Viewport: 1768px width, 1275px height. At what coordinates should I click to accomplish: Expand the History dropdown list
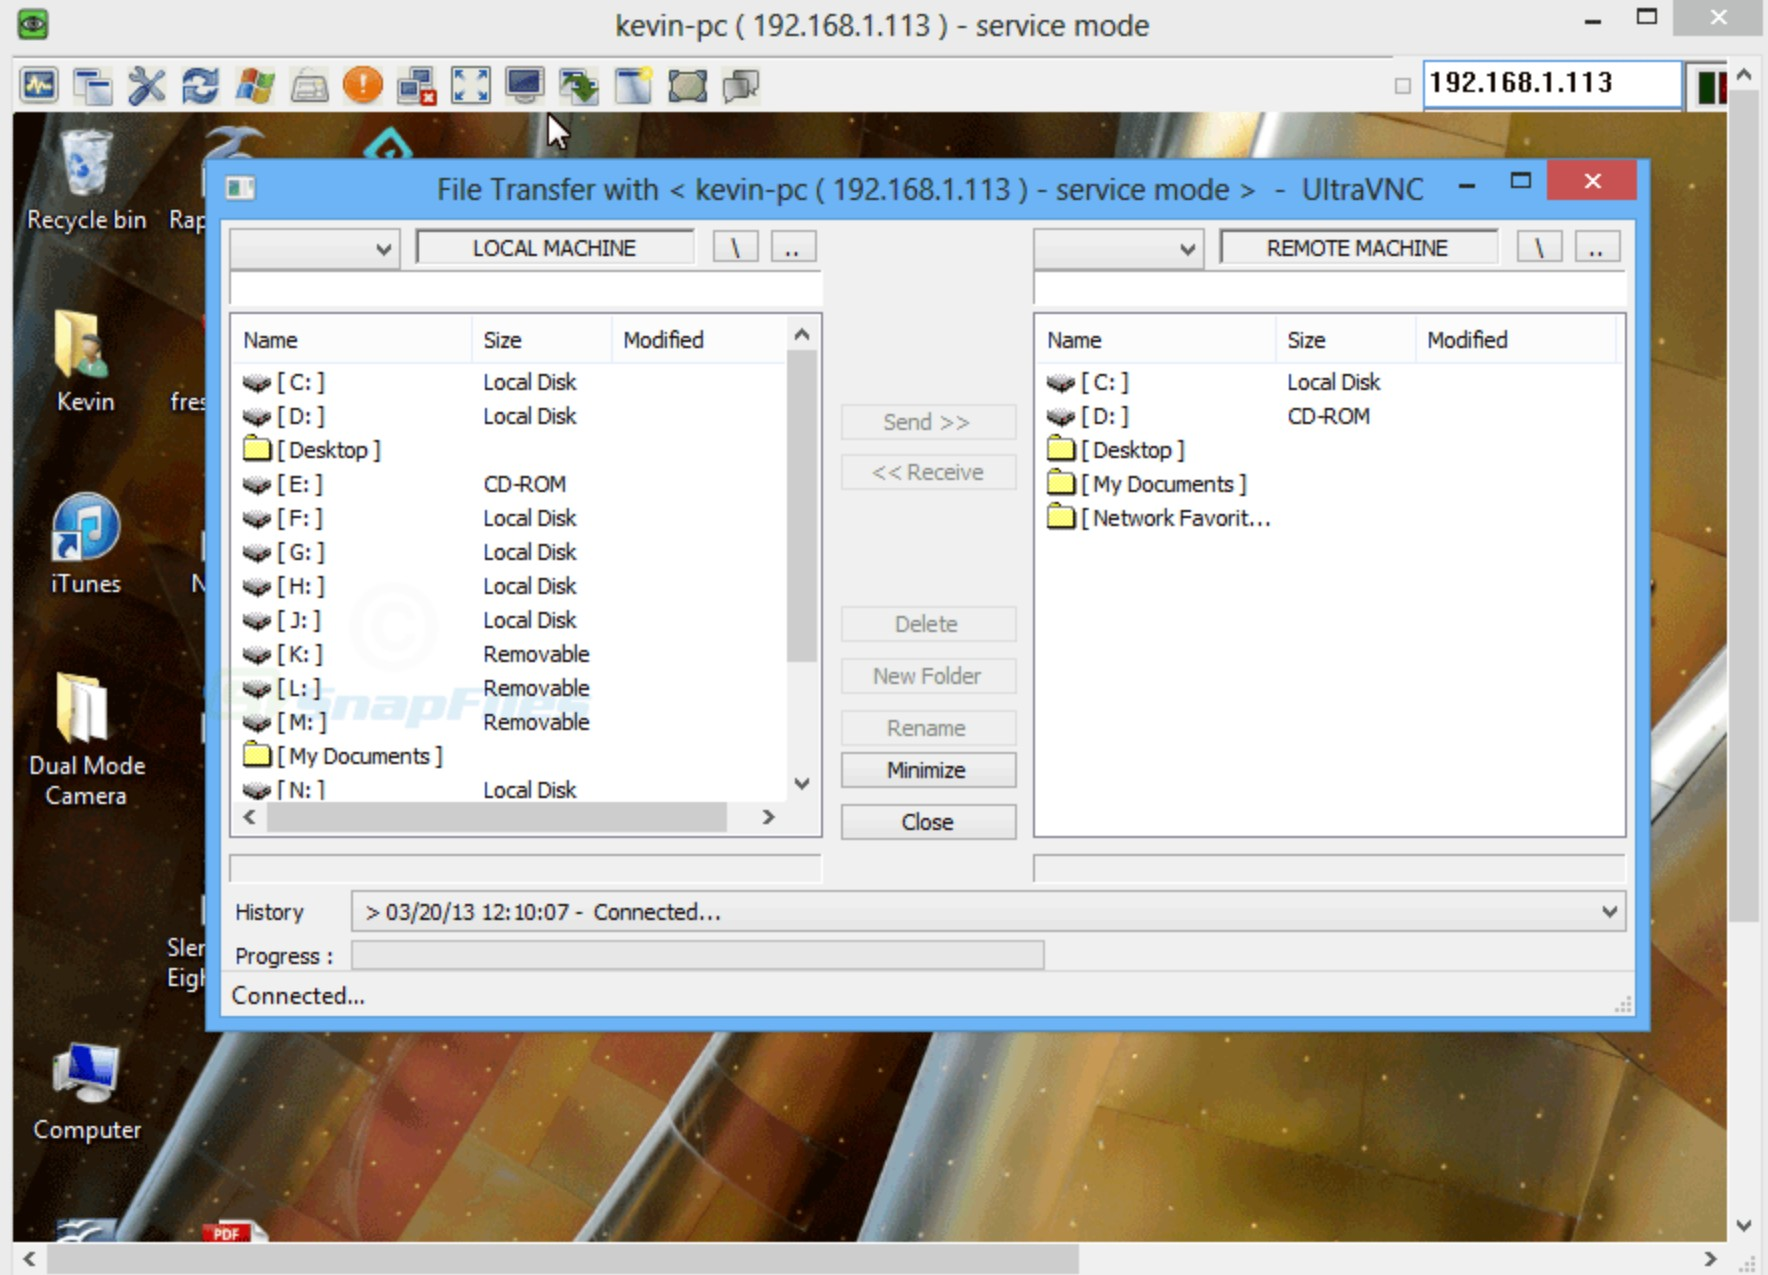(1609, 912)
